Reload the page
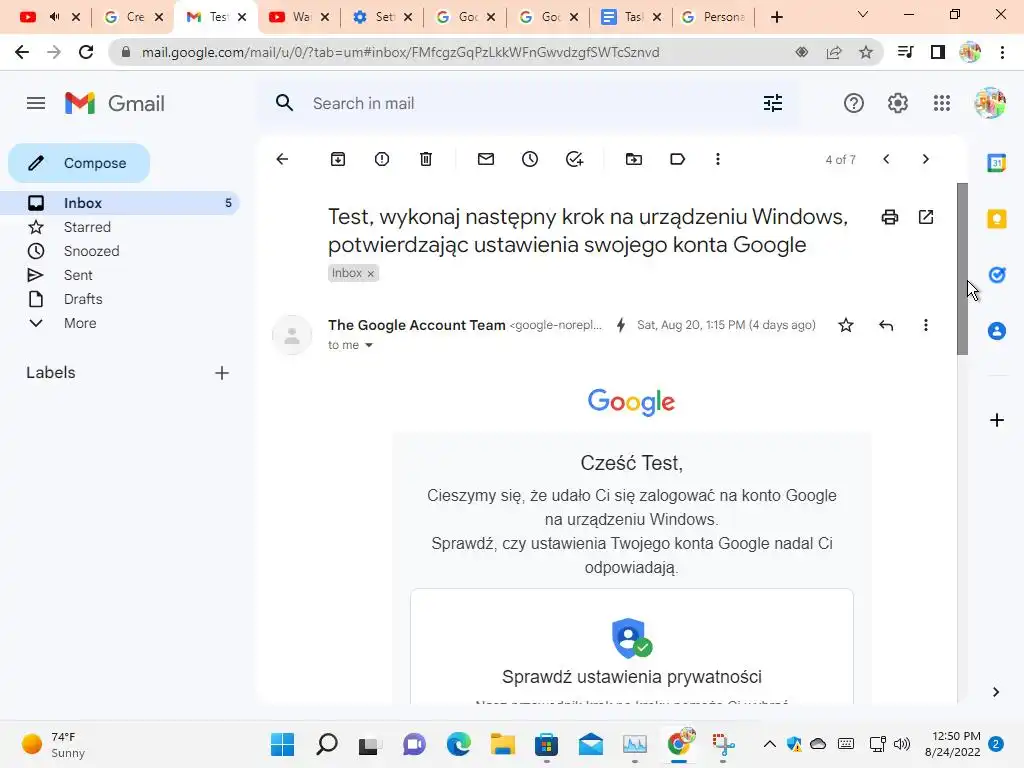1024x768 pixels. coord(86,52)
